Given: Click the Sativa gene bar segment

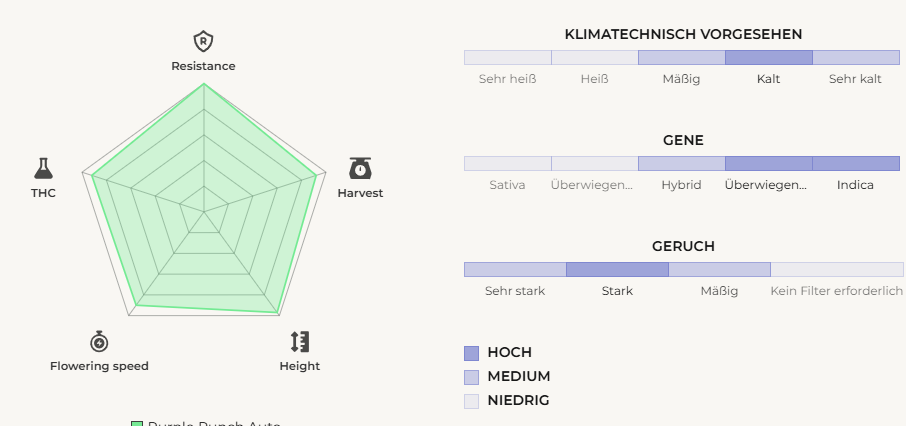Looking at the screenshot, I should click(508, 163).
